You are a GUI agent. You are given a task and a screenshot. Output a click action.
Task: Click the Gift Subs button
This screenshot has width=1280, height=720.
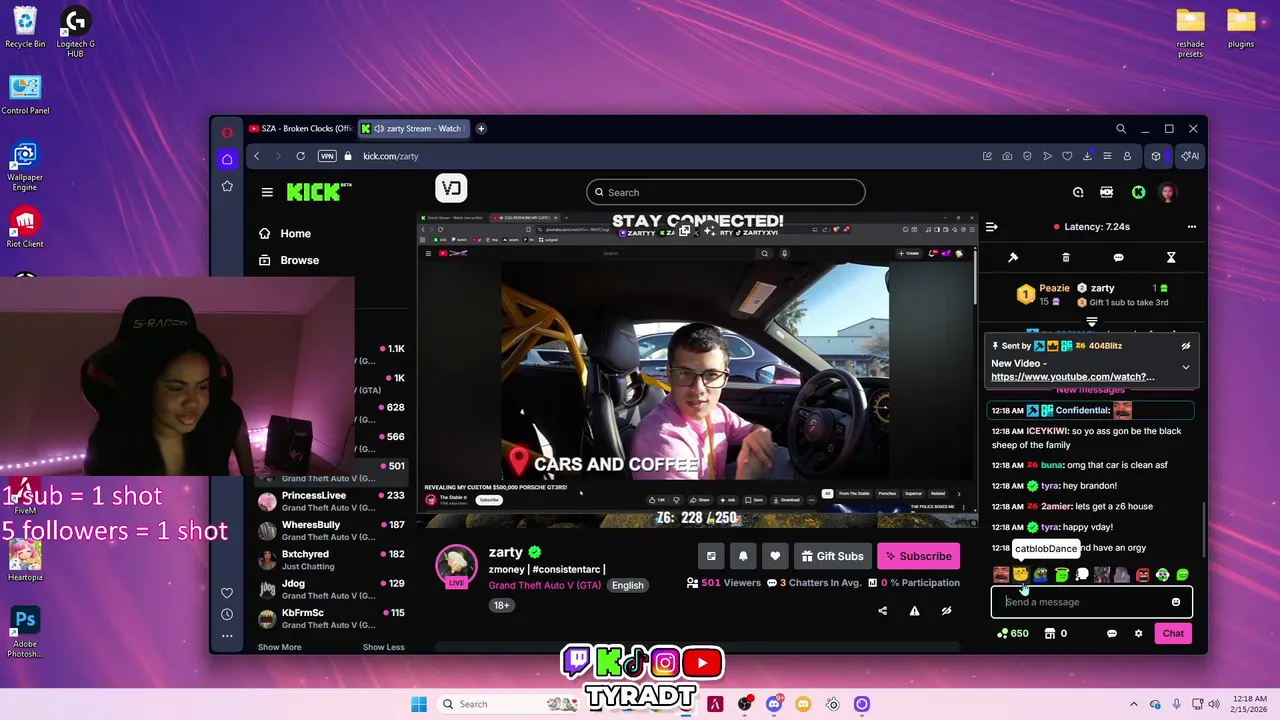point(832,556)
